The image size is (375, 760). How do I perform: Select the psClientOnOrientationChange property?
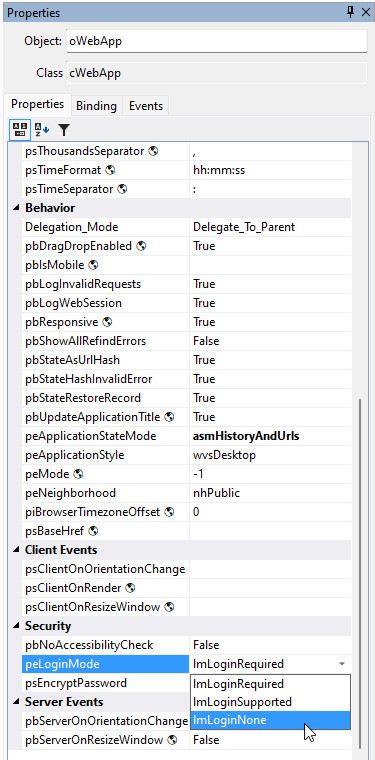pyautogui.click(x=105, y=569)
